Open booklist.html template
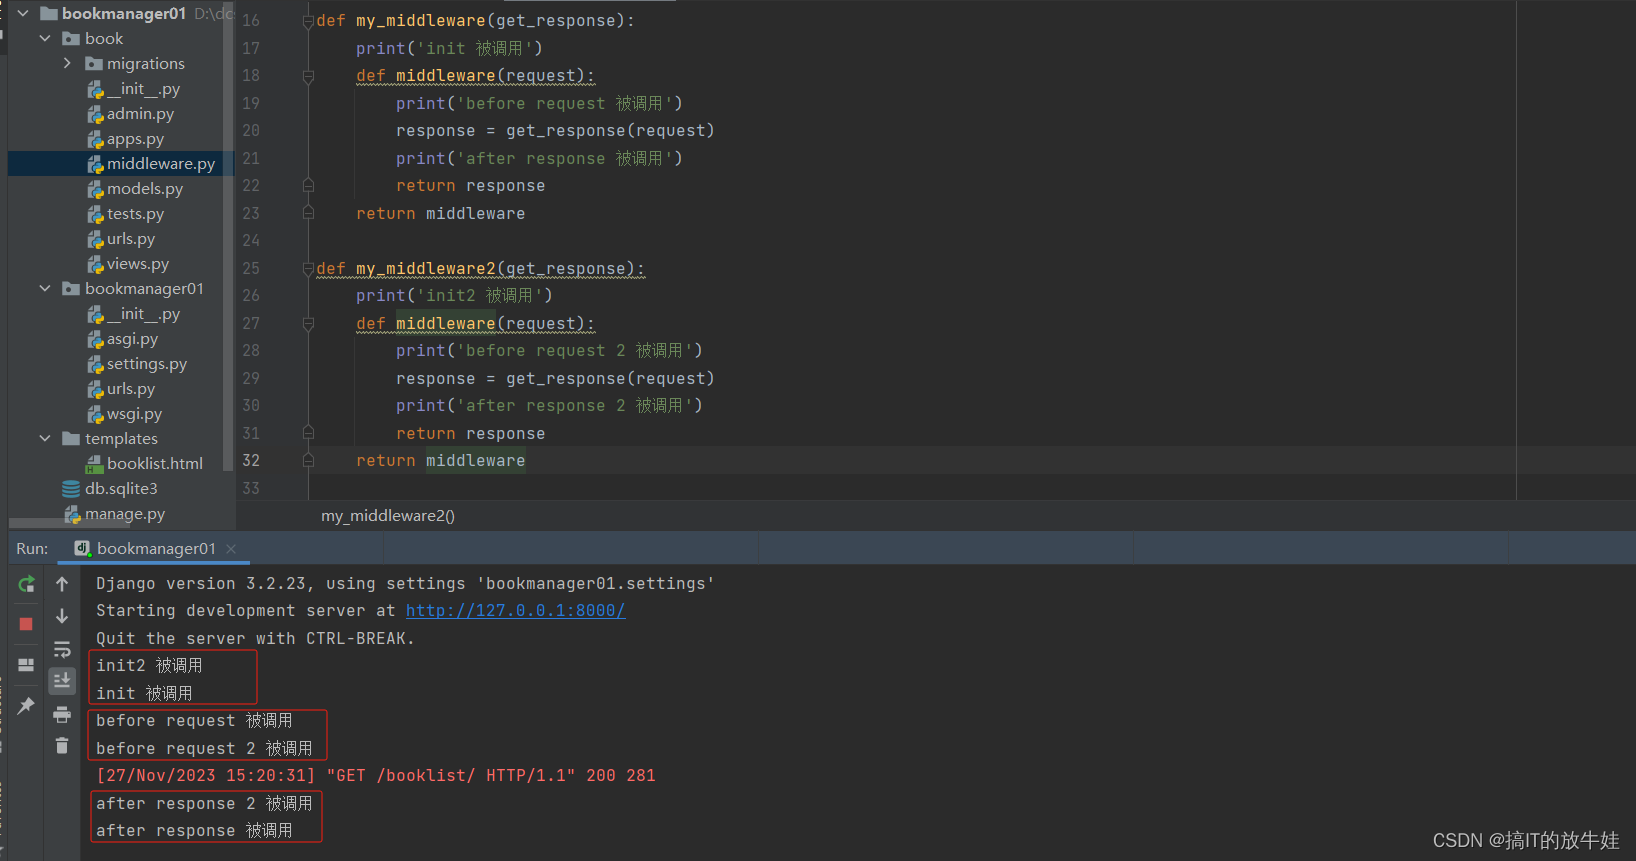Screen dimensions: 1636x861 click(x=145, y=464)
